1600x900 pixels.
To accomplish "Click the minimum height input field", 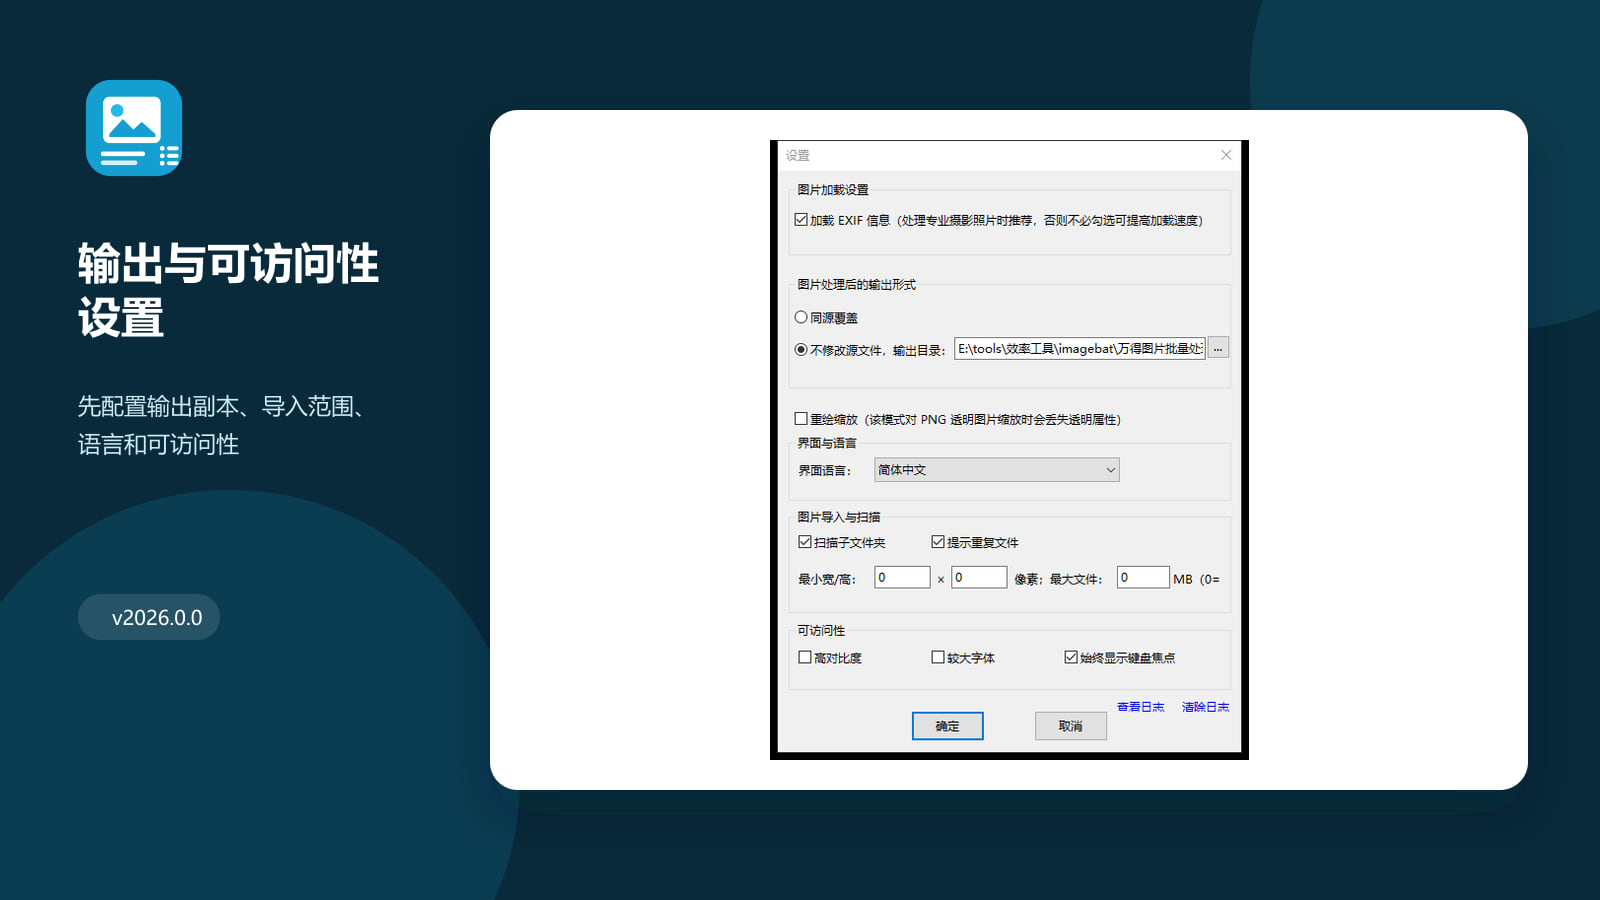I will point(979,577).
